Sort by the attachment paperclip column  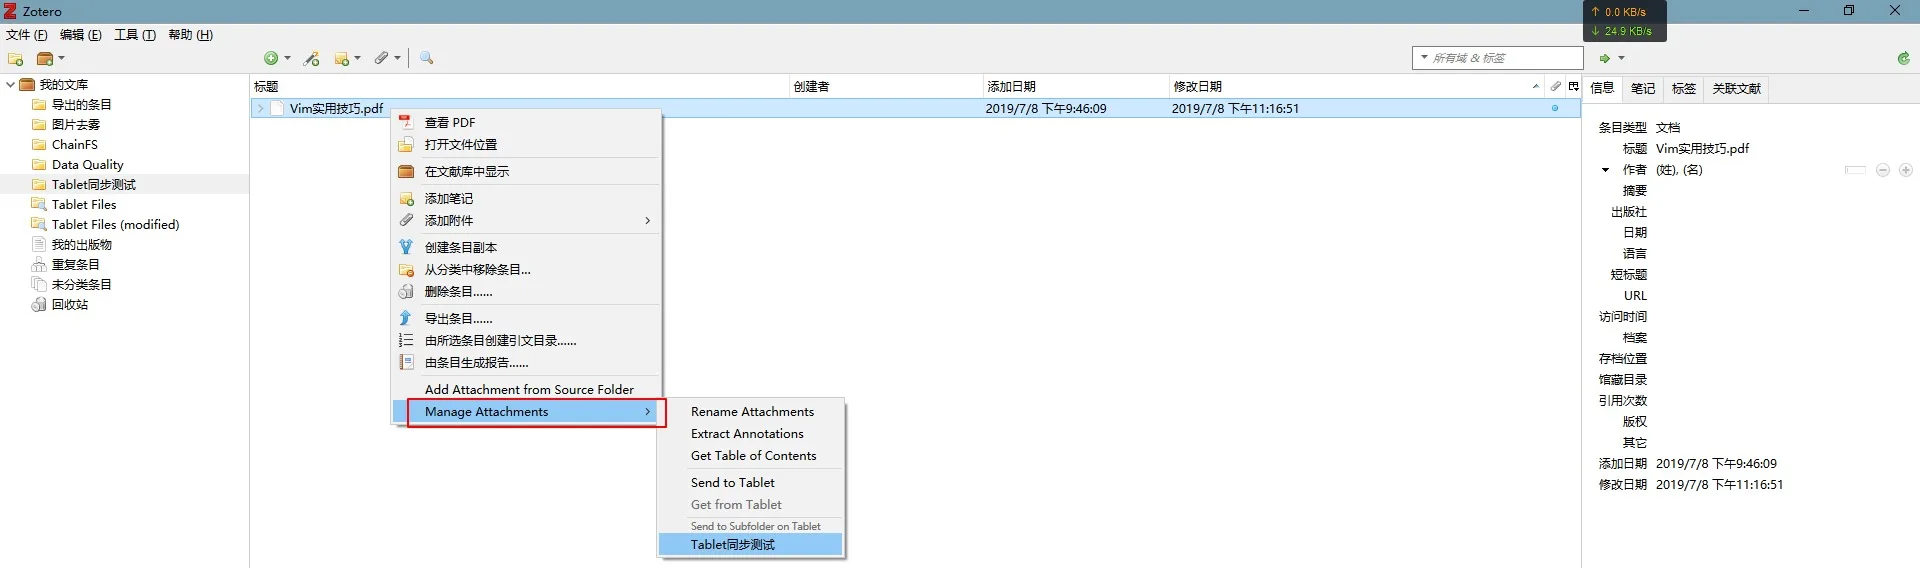click(x=1556, y=87)
